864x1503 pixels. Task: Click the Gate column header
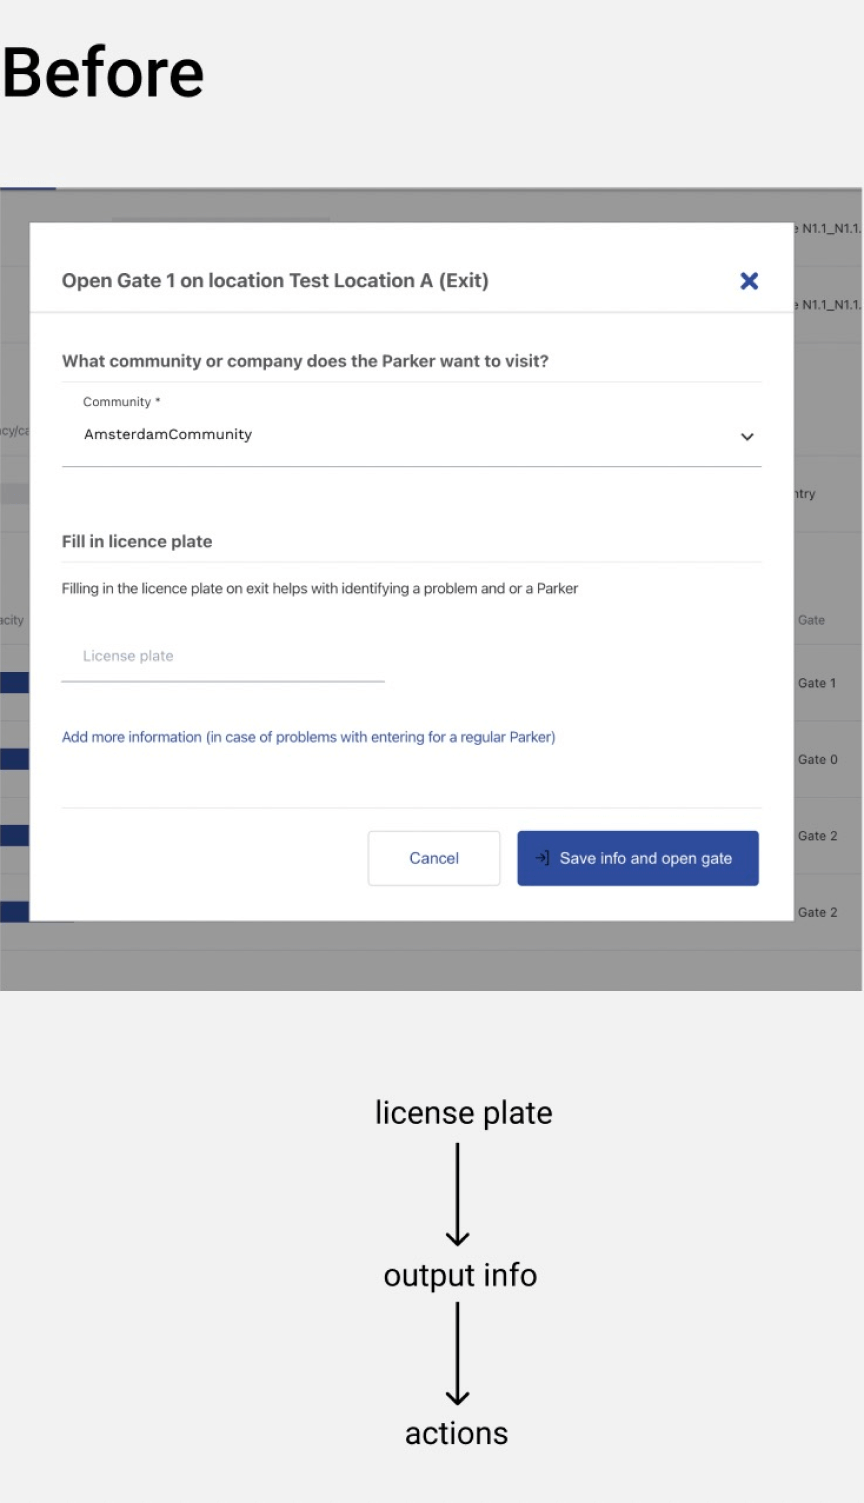pyautogui.click(x=811, y=620)
